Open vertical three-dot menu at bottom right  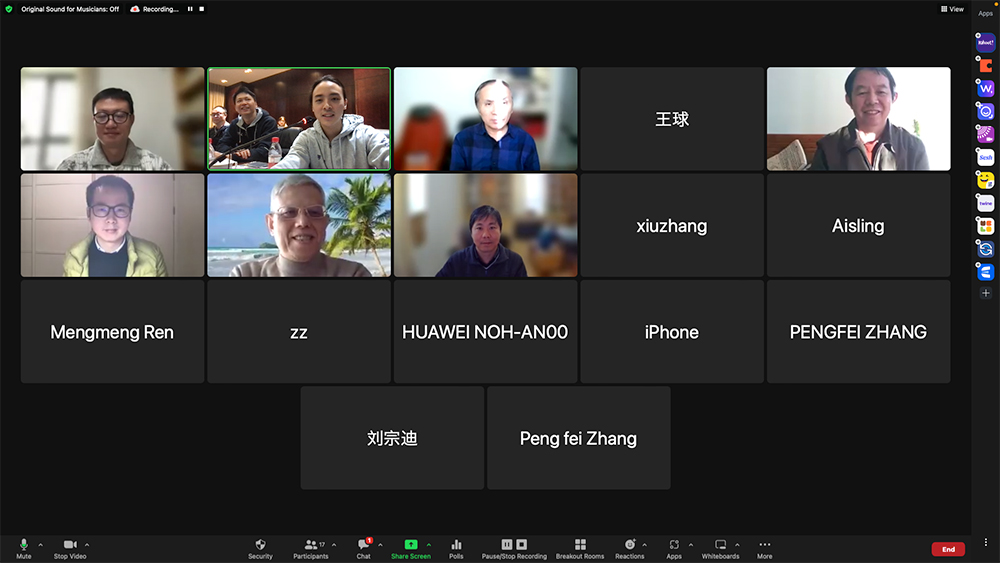click(x=985, y=542)
